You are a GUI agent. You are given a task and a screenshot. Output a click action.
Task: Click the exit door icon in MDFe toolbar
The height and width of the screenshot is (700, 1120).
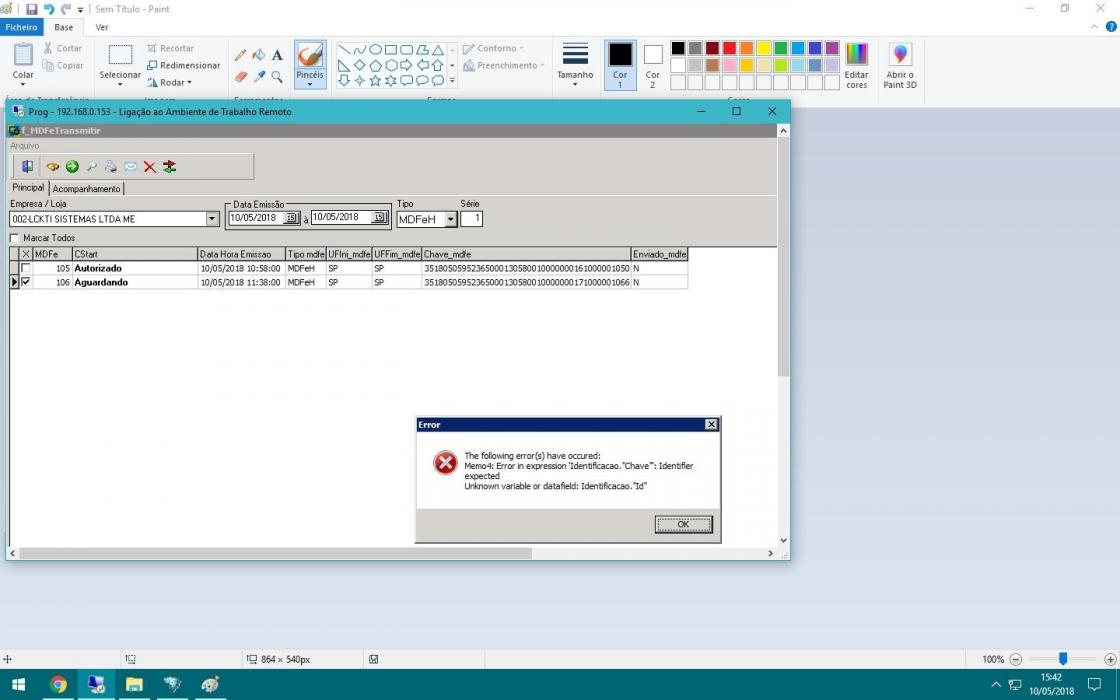27,166
